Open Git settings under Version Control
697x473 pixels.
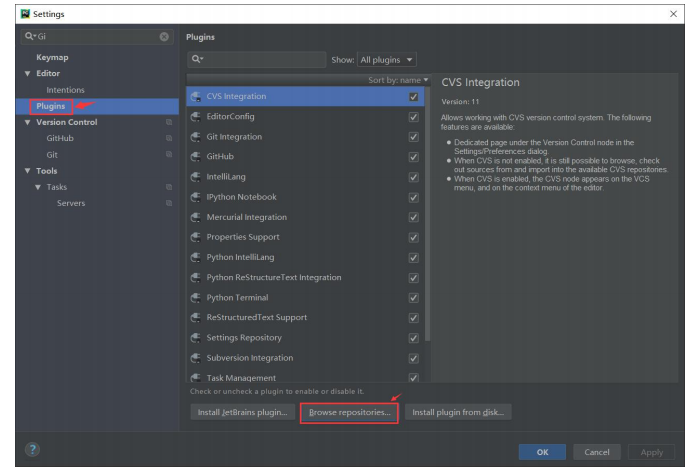(52, 155)
